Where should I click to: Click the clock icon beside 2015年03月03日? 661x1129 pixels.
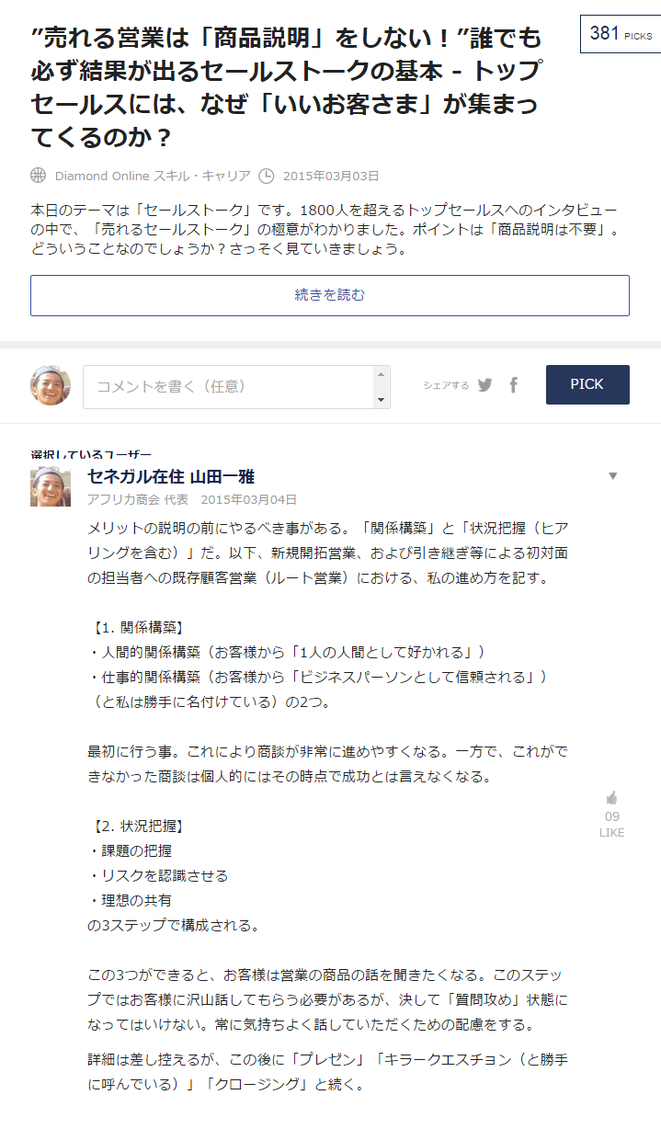click(x=266, y=176)
